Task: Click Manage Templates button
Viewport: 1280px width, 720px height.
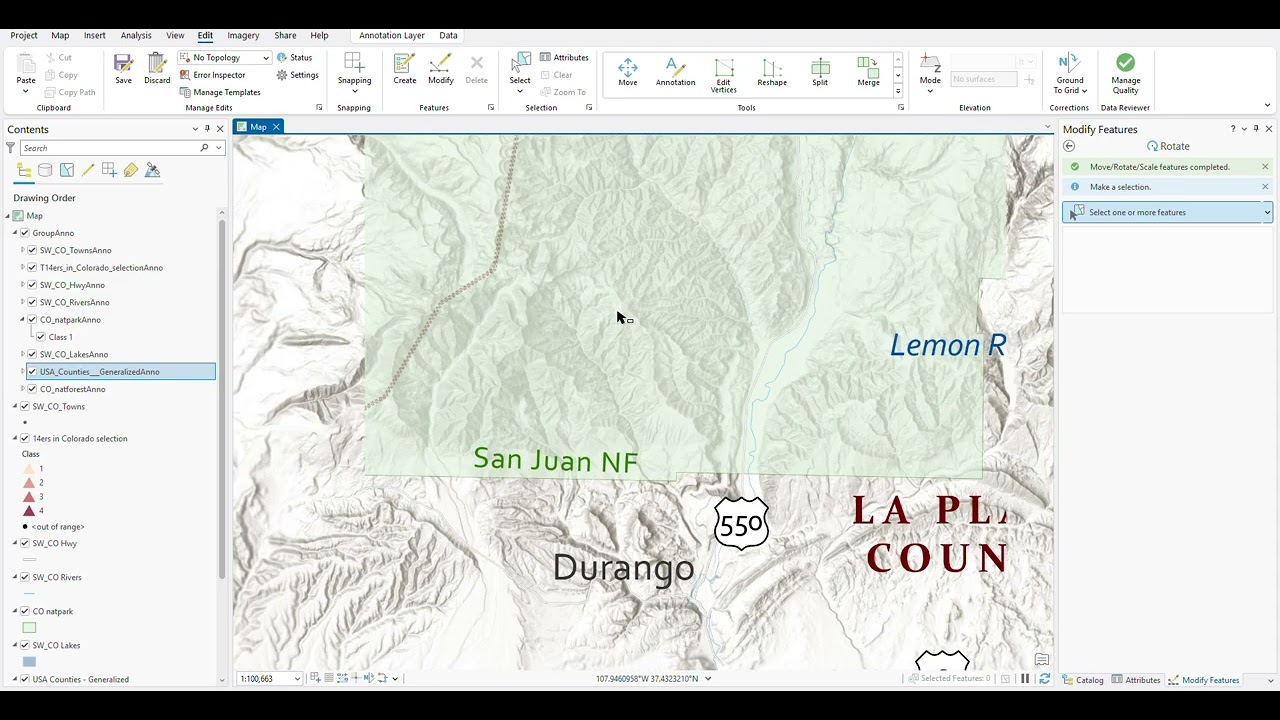Action: (x=220, y=92)
